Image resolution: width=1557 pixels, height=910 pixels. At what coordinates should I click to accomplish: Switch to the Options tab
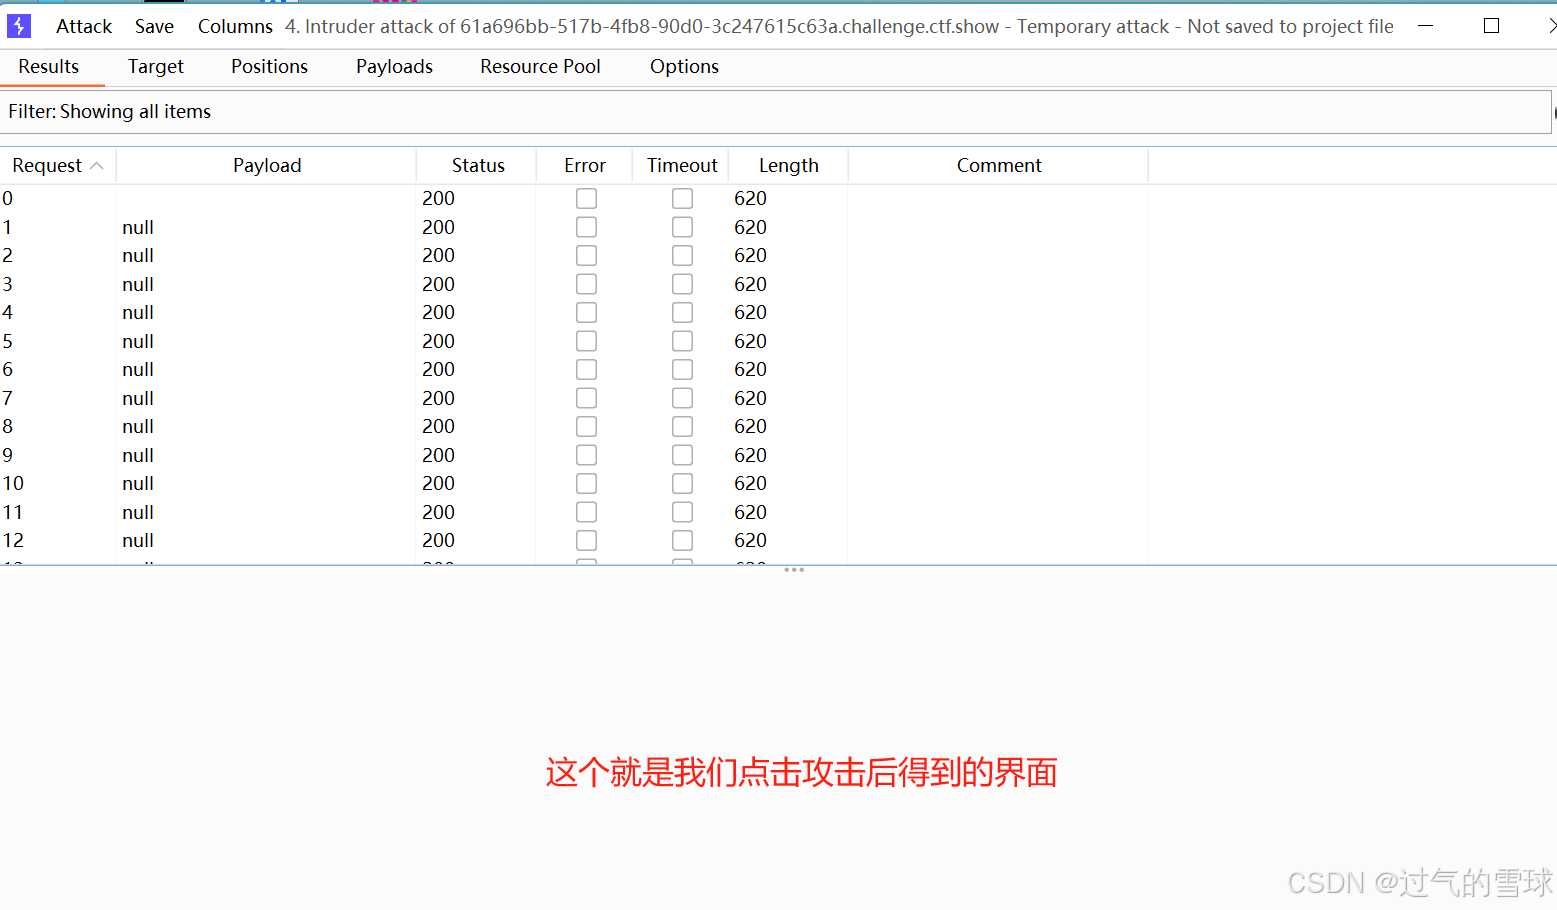(684, 66)
